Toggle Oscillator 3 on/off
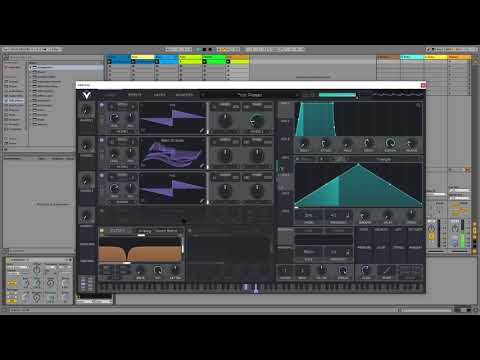This screenshot has width=480, height=360. pos(102,175)
